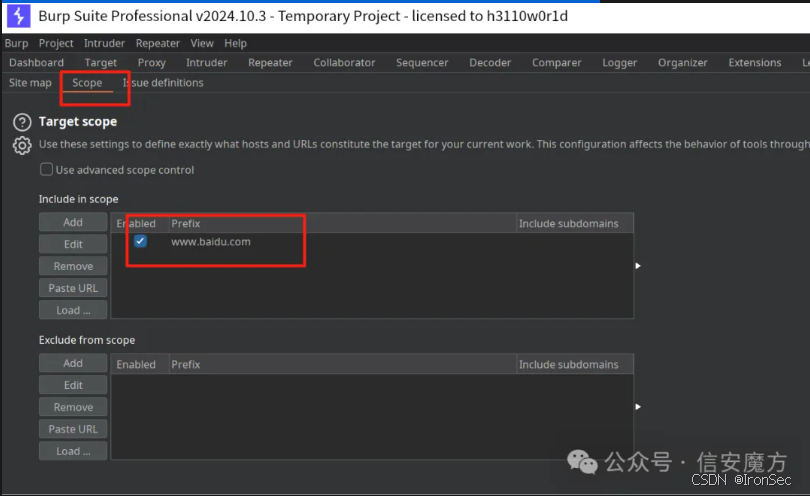The height and width of the screenshot is (496, 810).
Task: Click the Burp Suite lightning logo icon
Action: tap(19, 16)
